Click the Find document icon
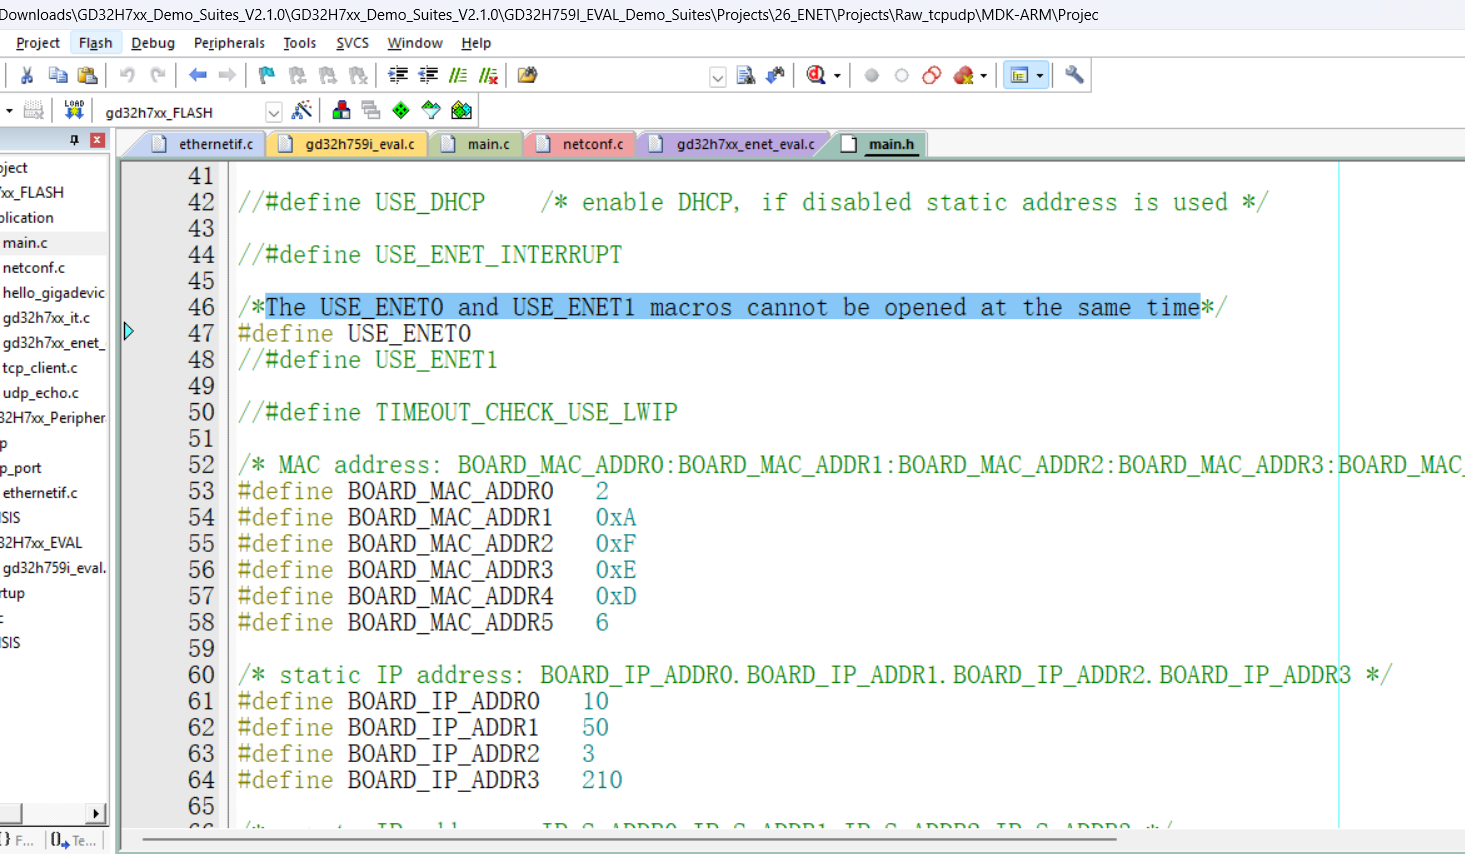Viewport: 1465px width, 854px height. (x=745, y=75)
